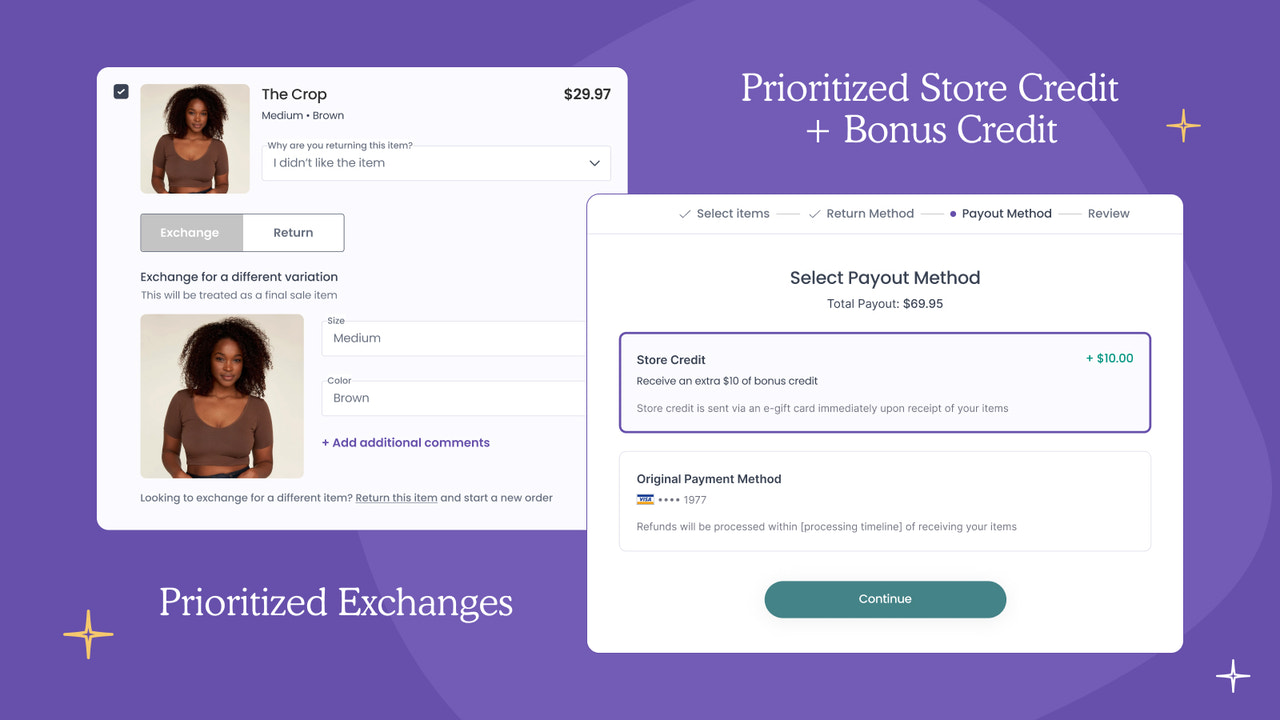
Task: Click the sparkle icon at bottom left
Action: pos(88,633)
